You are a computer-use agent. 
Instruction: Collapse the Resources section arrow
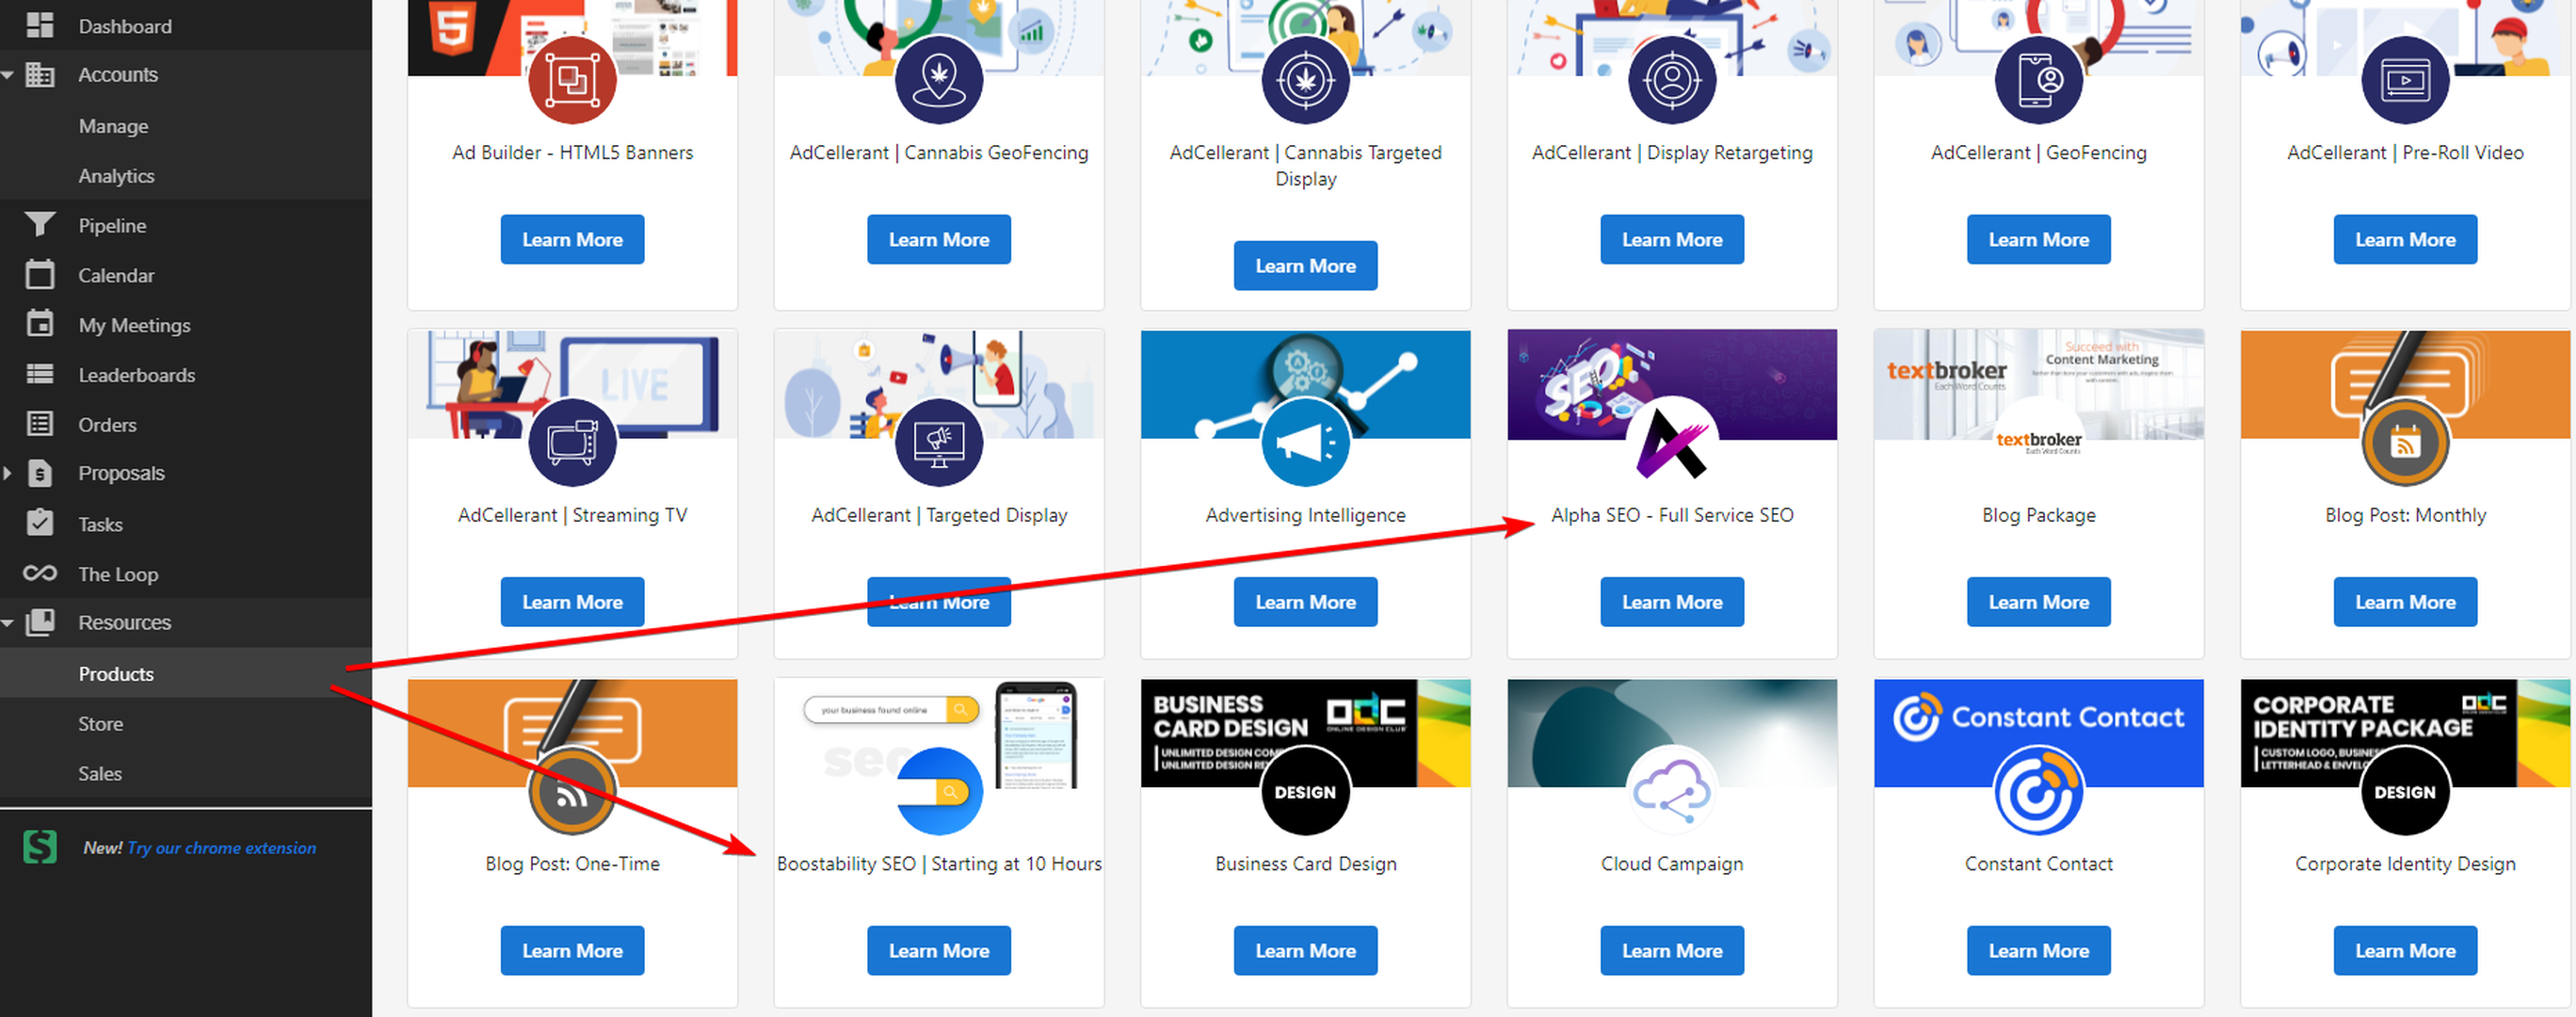(x=8, y=623)
